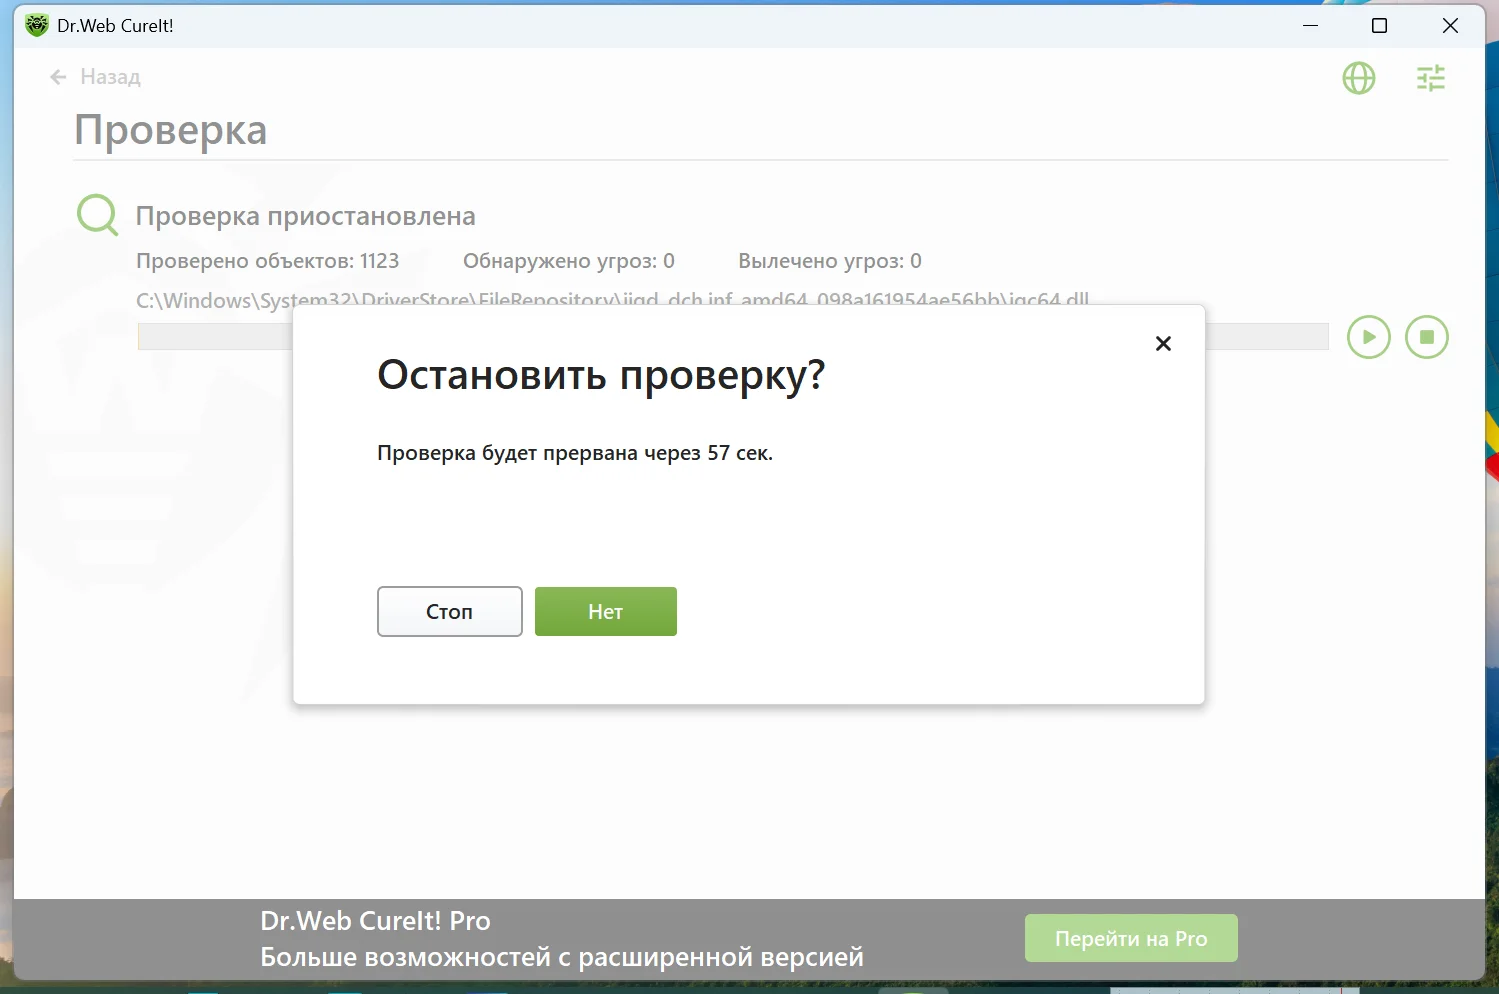The width and height of the screenshot is (1499, 994).
Task: Go back using the Назад arrow
Action: click(x=58, y=77)
